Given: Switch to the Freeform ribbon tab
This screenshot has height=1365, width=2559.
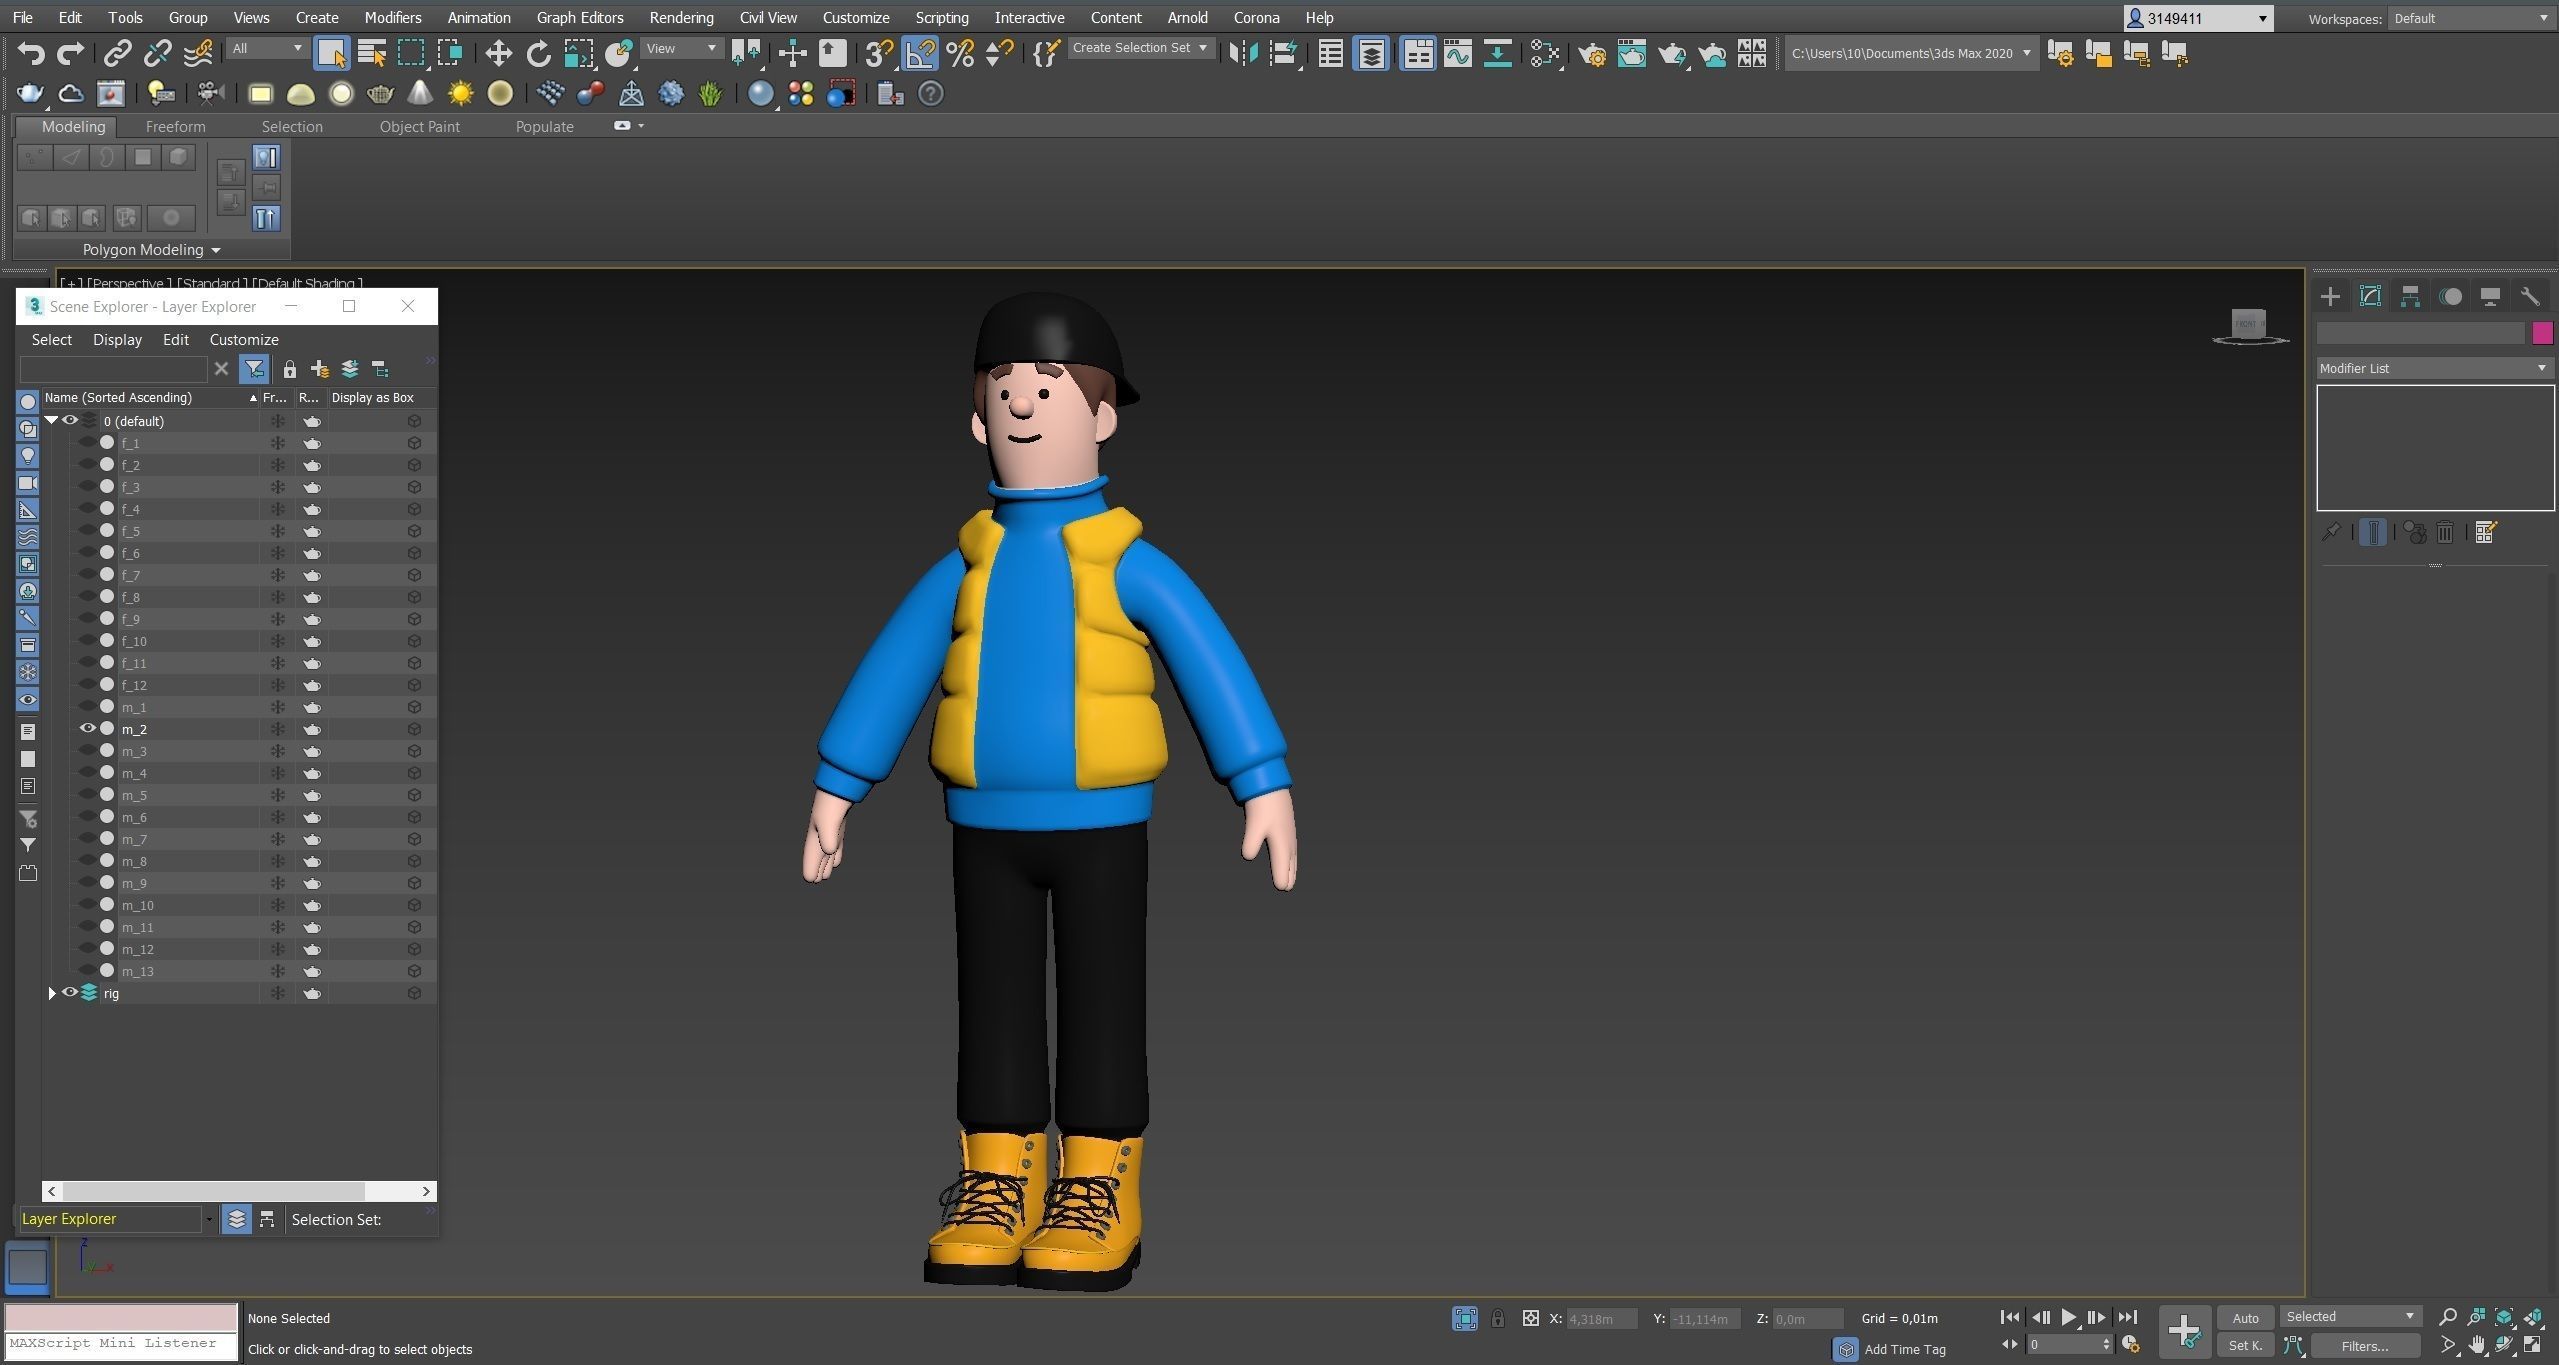Looking at the screenshot, I should coord(175,127).
